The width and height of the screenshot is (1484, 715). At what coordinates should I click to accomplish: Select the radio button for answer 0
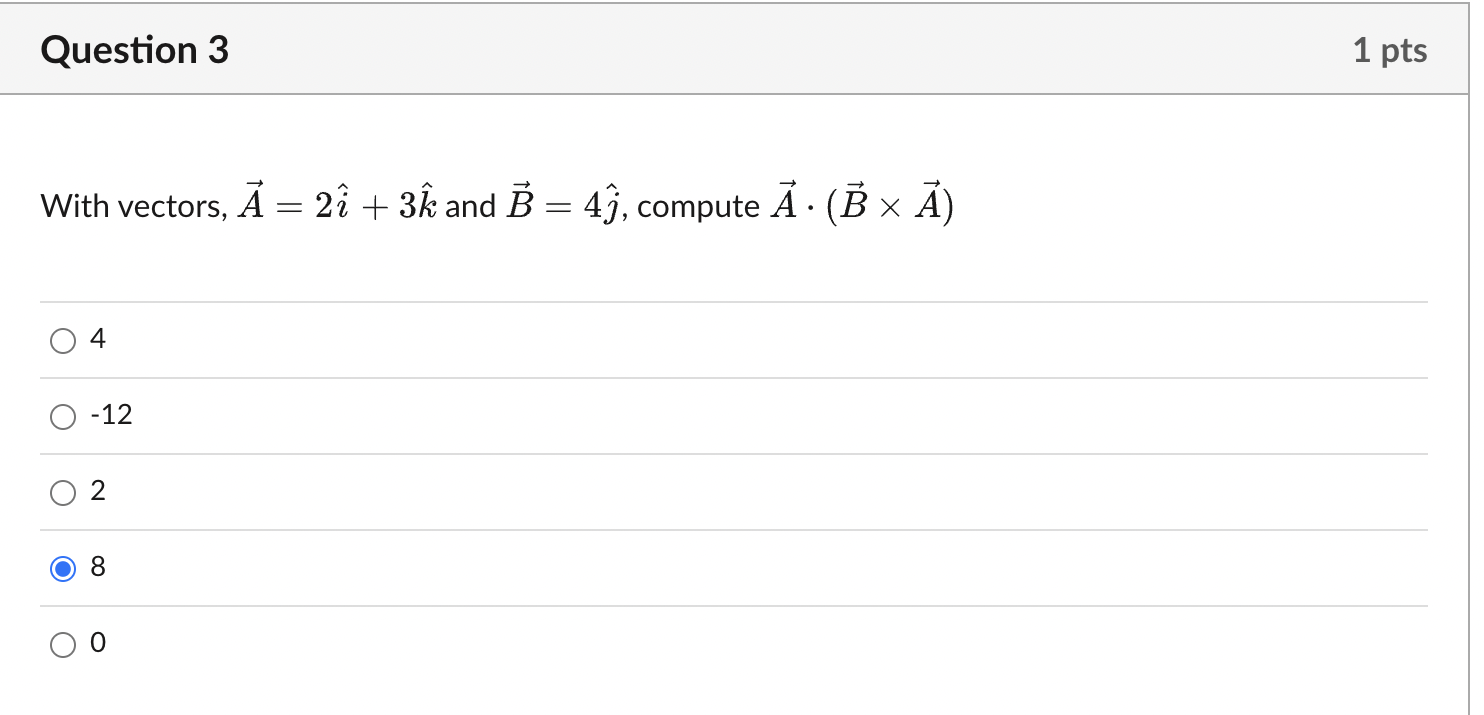(x=63, y=643)
